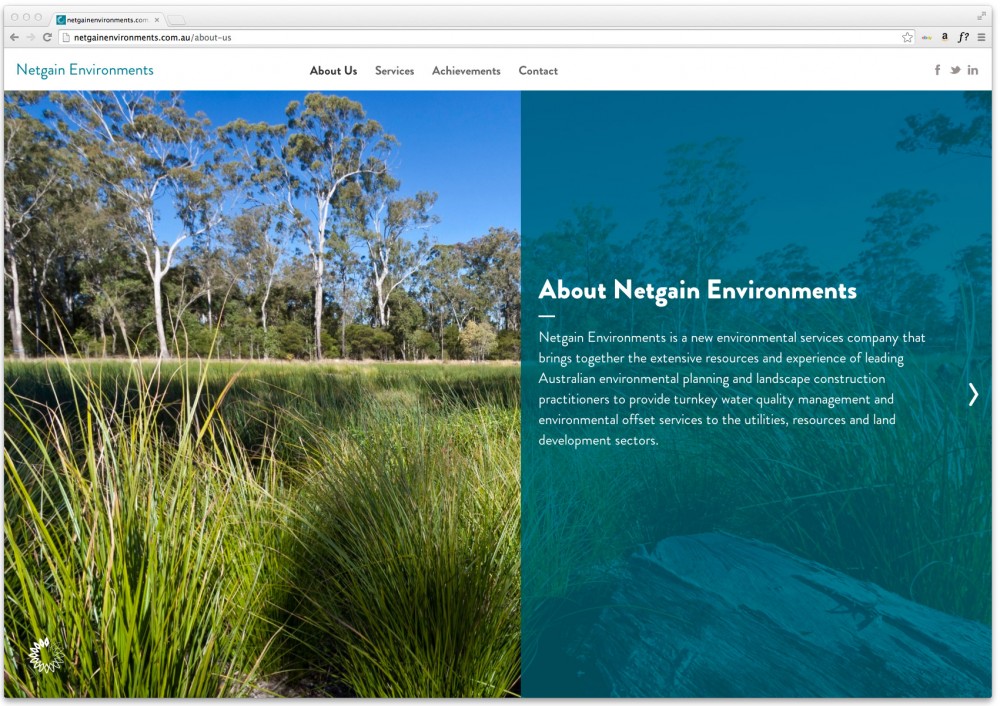
Task: Open the Amazon 'a' extension icon
Action: click(x=945, y=37)
